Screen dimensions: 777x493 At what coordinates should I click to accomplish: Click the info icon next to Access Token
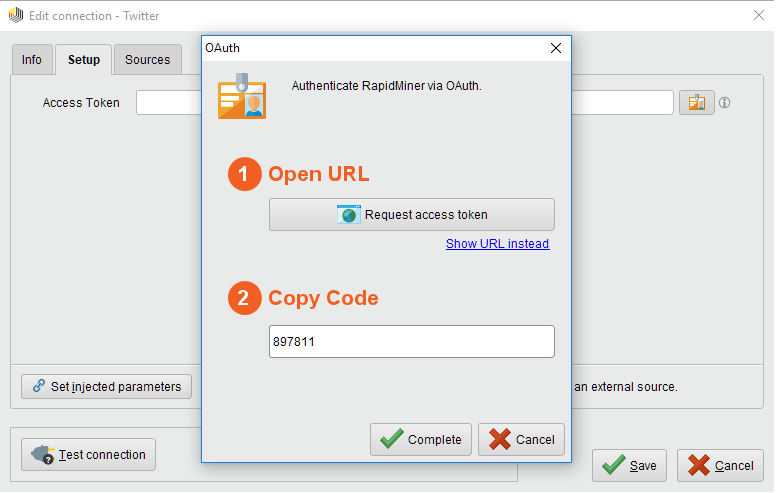point(725,103)
